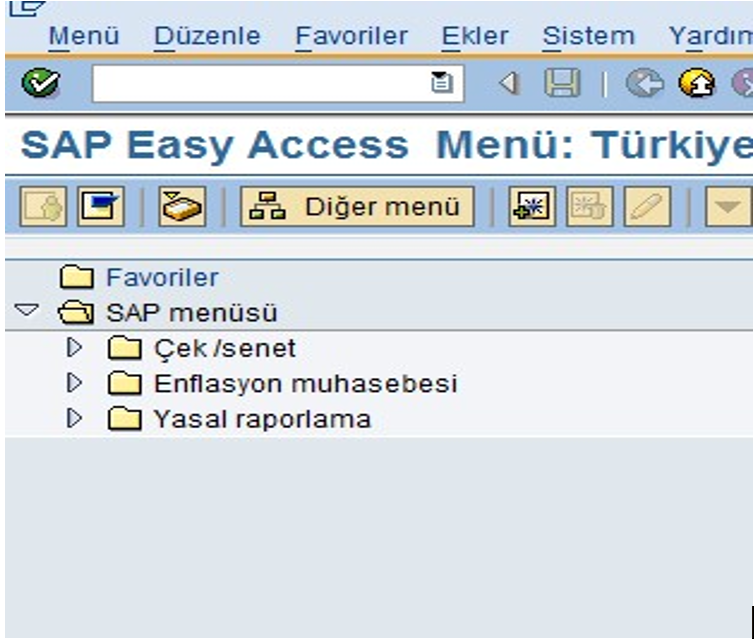Open the Düzenle menu
The image size is (756, 642).
[207, 36]
